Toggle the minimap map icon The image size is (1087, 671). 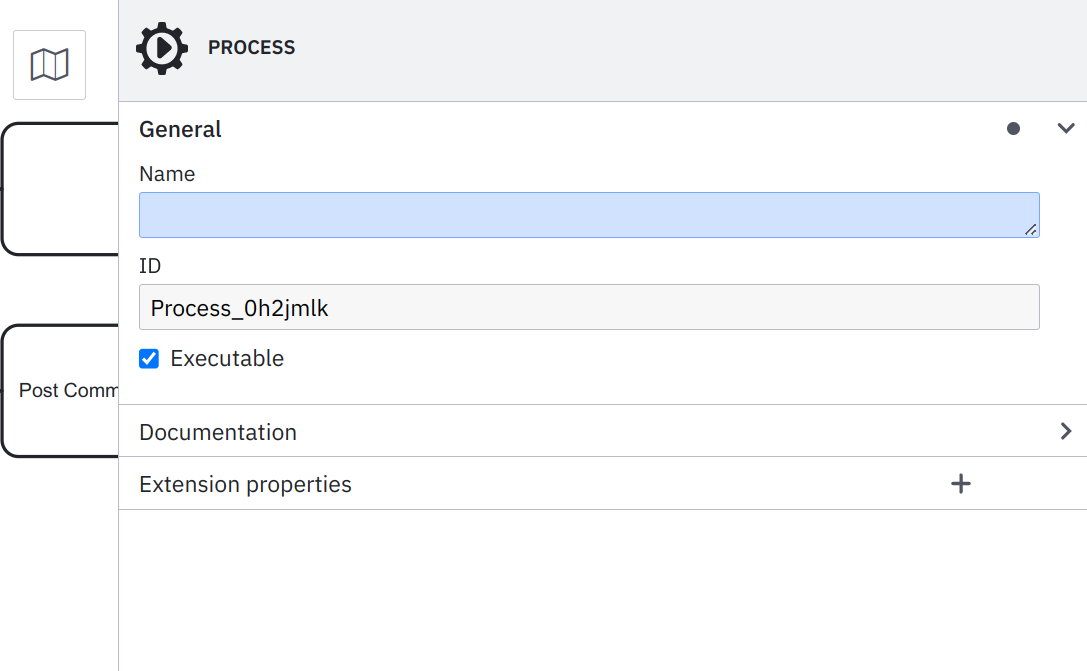coord(49,65)
